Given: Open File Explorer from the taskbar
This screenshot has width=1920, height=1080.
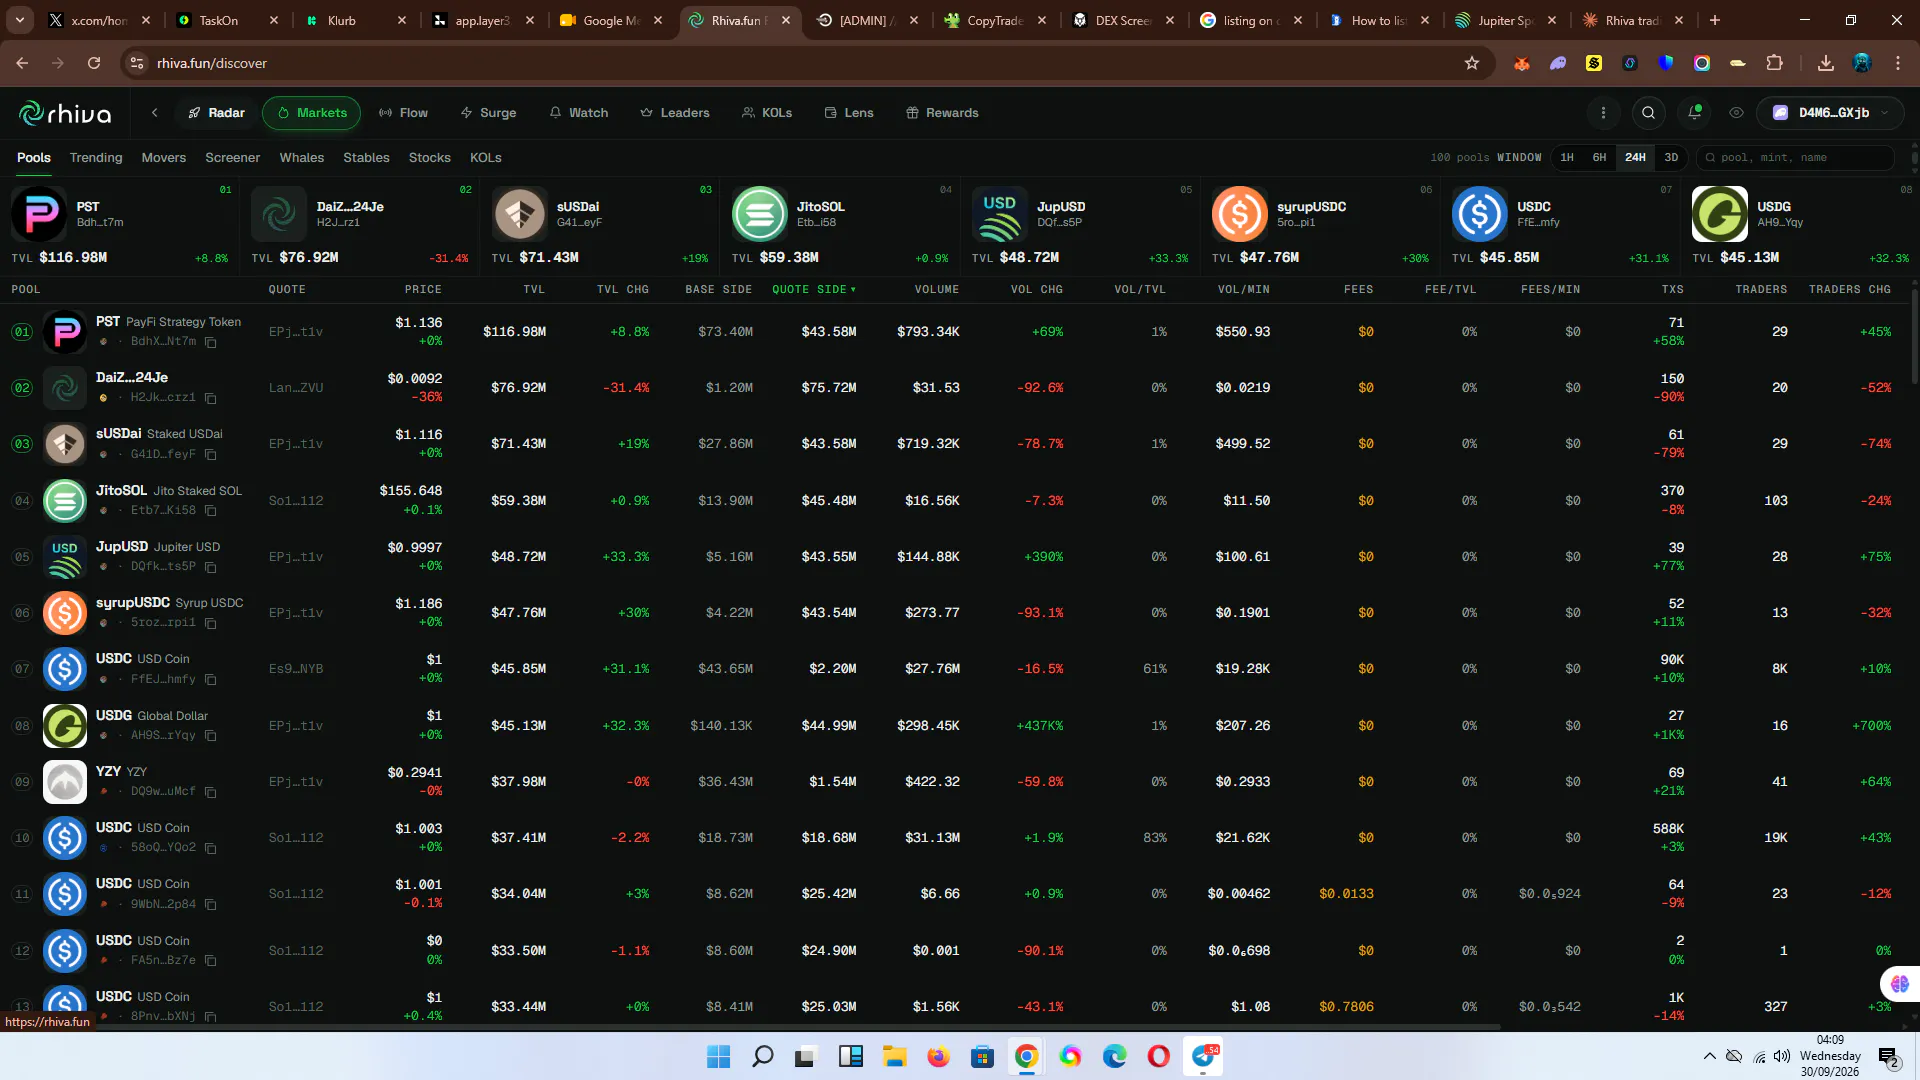Looking at the screenshot, I should [x=894, y=1056].
